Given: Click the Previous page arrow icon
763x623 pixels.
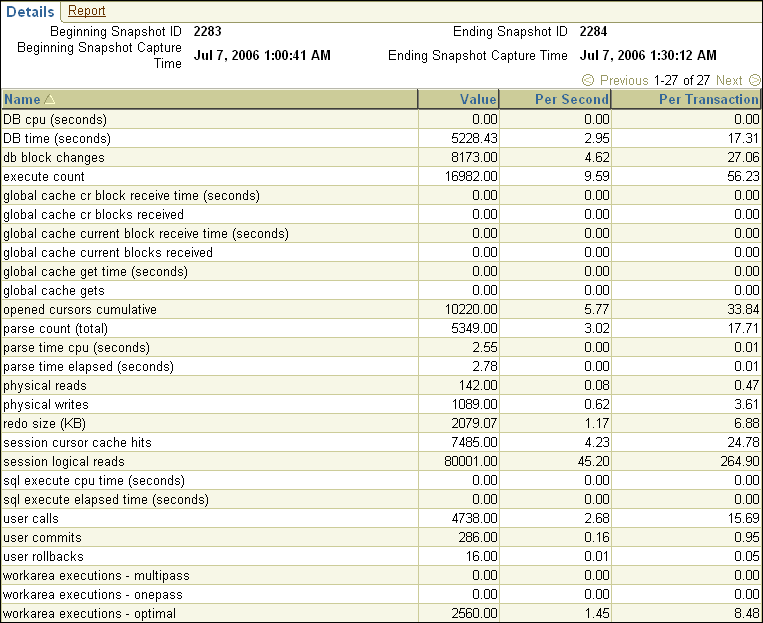Looking at the screenshot, I should pyautogui.click(x=588, y=80).
